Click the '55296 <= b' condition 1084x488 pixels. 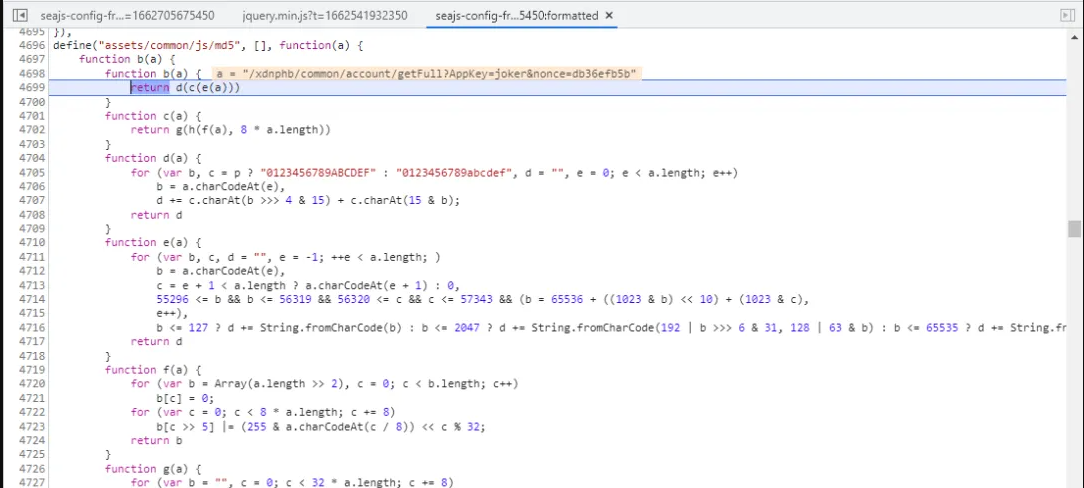(x=189, y=299)
